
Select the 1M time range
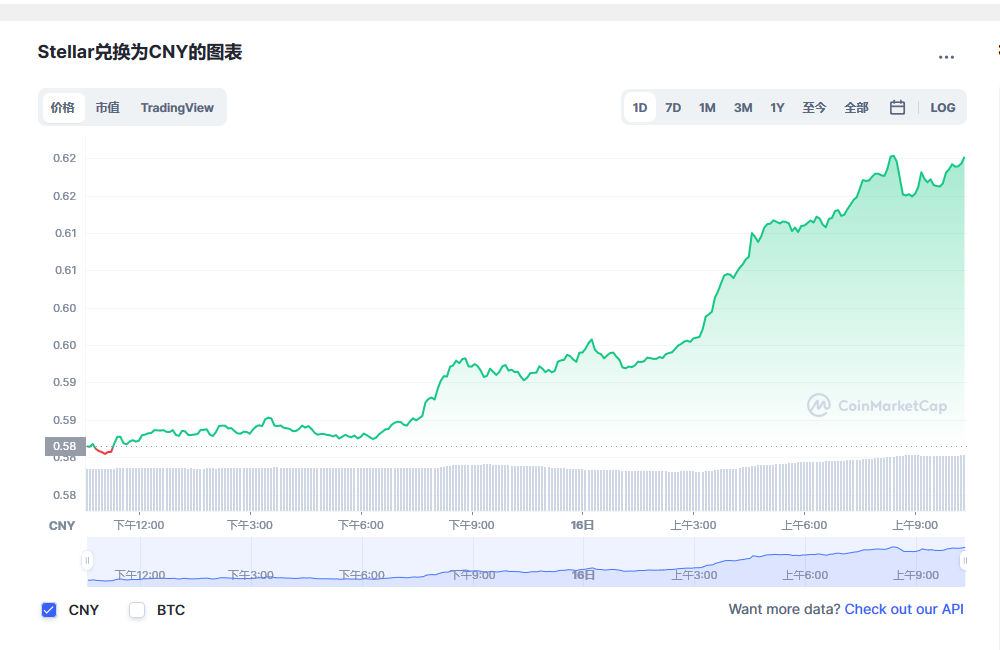(x=707, y=107)
